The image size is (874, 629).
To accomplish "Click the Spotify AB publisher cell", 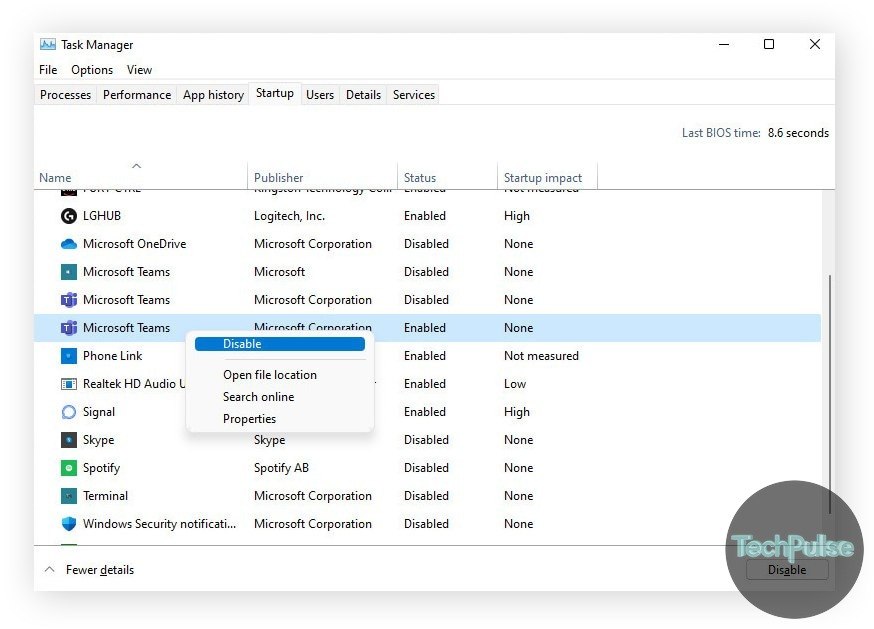I will 281,468.
